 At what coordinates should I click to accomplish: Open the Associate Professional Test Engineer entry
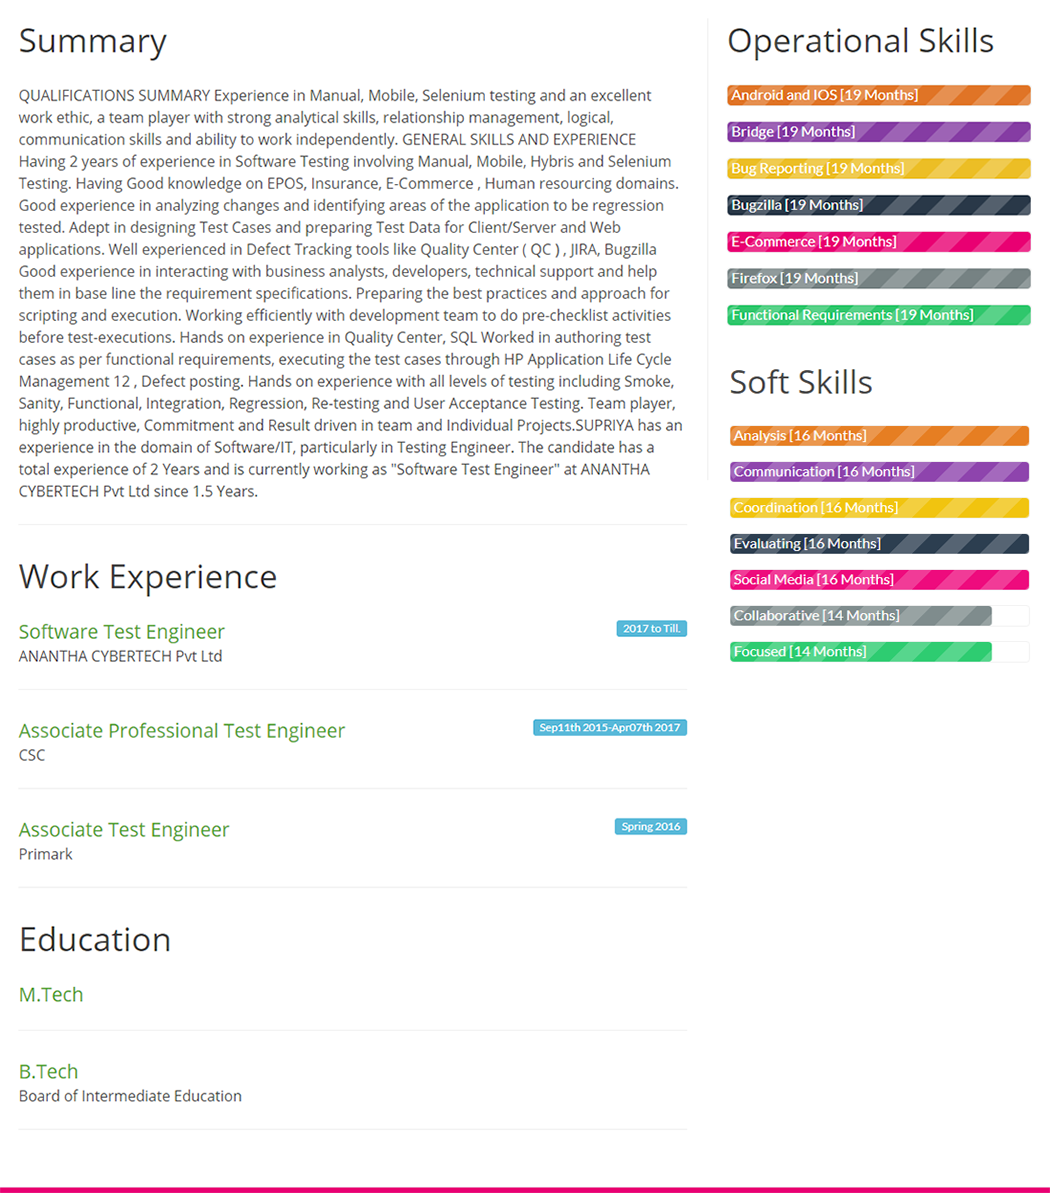[x=181, y=731]
